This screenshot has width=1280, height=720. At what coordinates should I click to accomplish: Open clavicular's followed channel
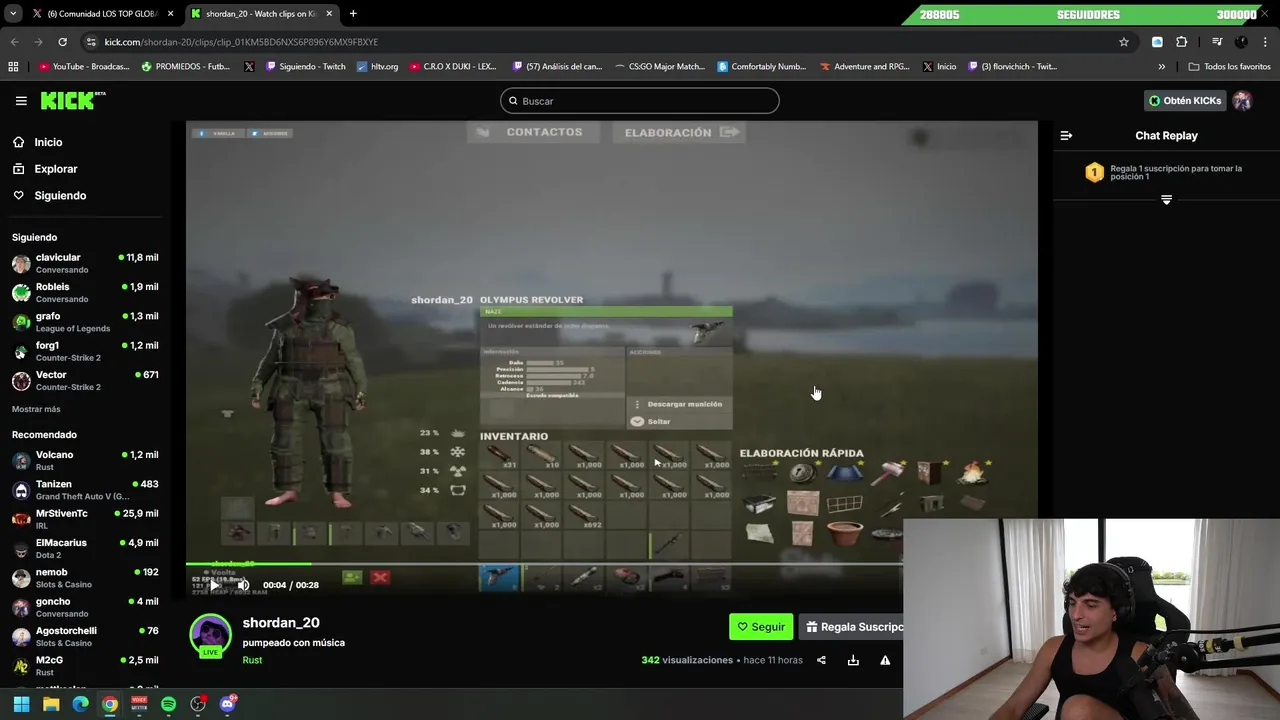[x=85, y=263]
